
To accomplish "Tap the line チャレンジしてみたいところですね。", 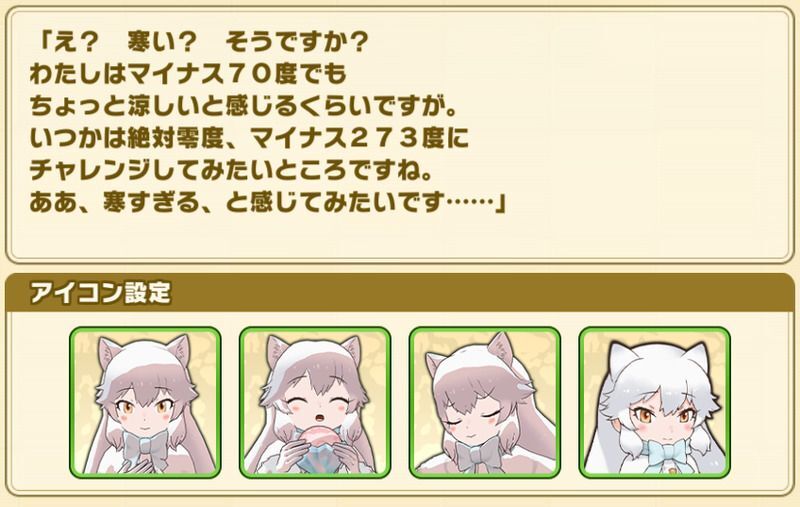I will pyautogui.click(x=232, y=171).
